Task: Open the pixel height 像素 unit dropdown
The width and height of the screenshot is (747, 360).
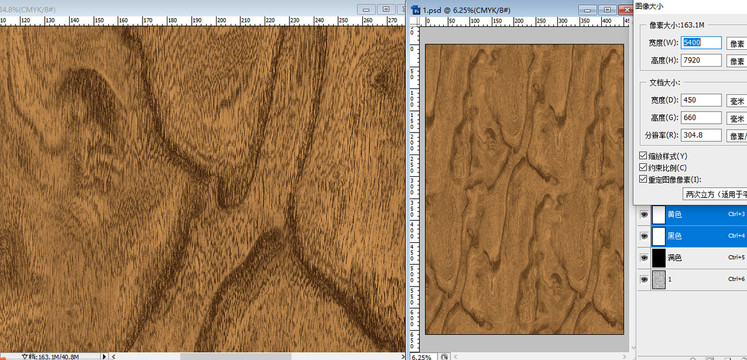Action: click(737, 61)
